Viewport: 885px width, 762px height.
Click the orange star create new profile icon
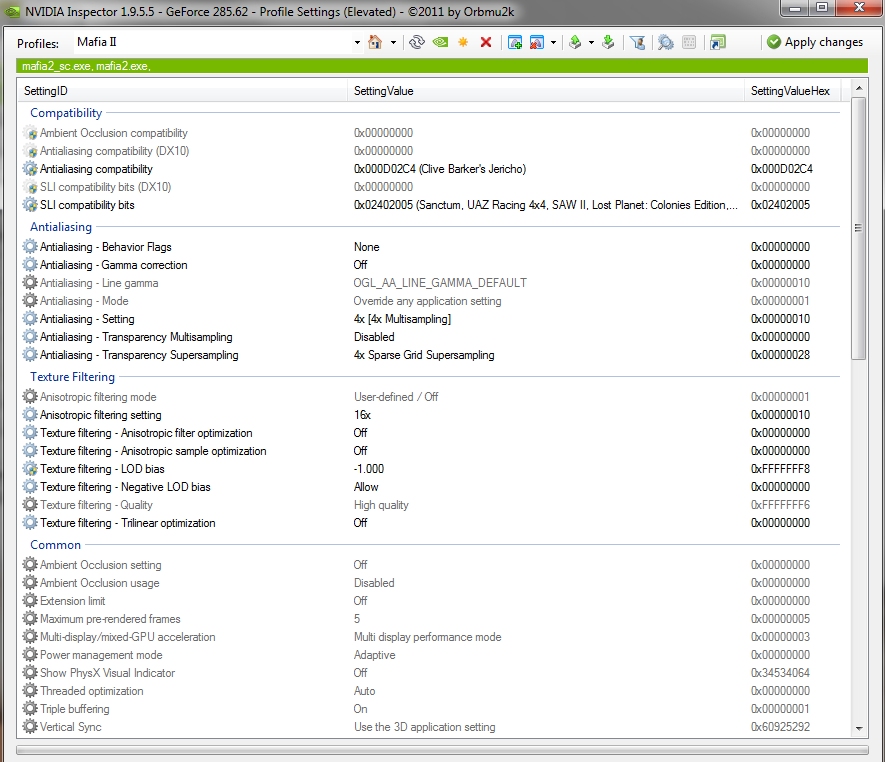coord(463,42)
